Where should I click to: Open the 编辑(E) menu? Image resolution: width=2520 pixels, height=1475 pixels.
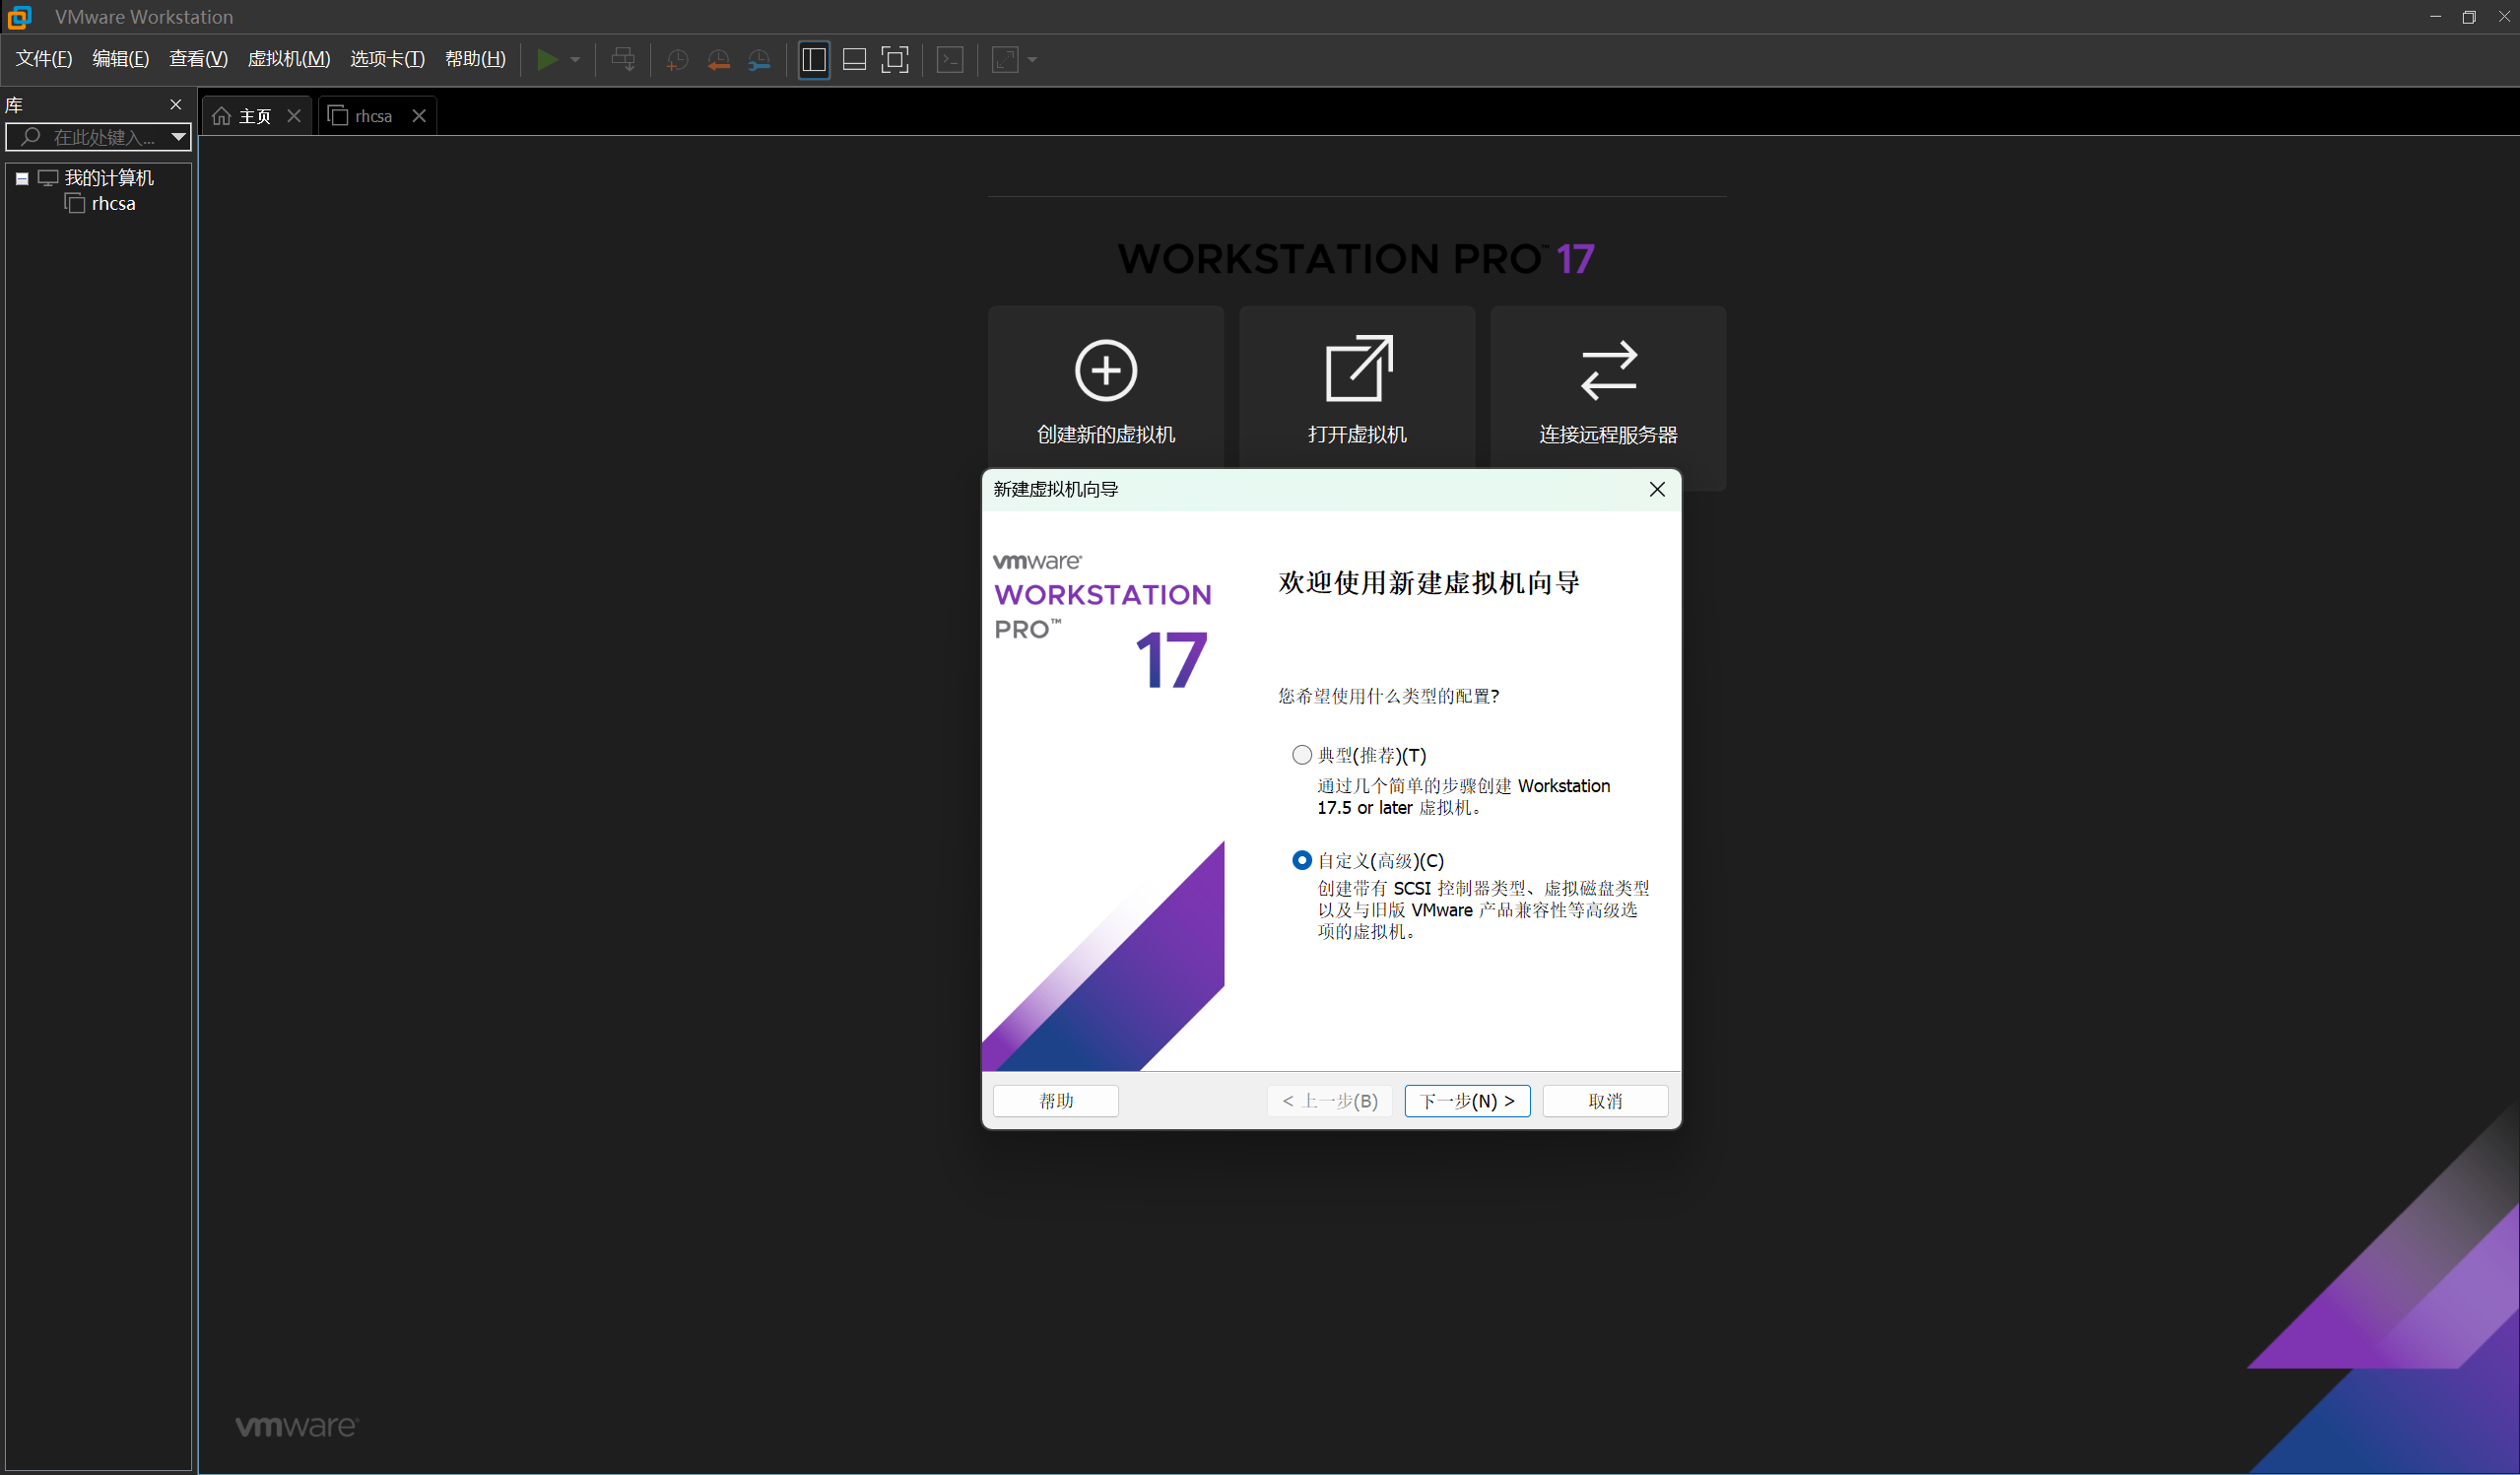tap(121, 59)
